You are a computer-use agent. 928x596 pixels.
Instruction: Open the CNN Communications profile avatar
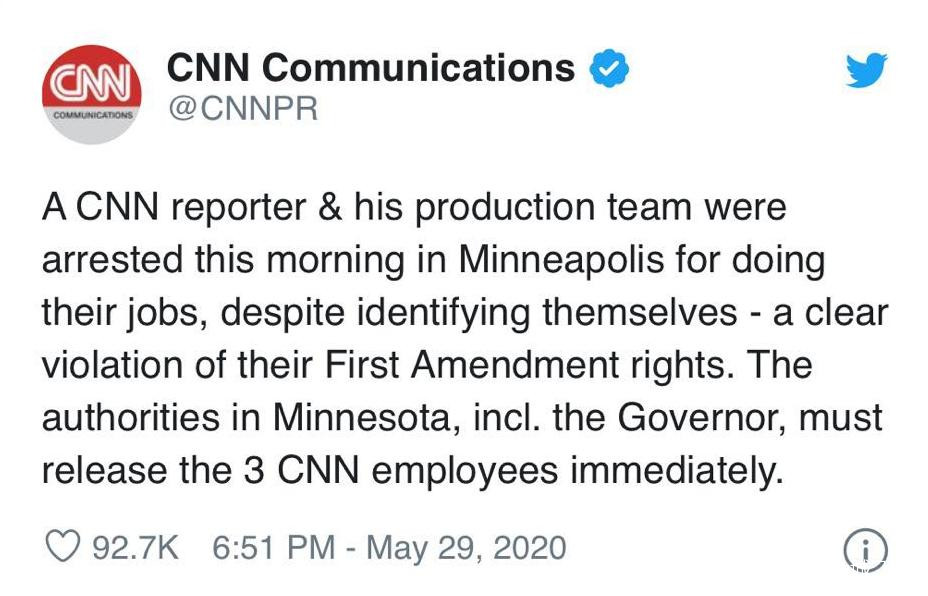[91, 94]
